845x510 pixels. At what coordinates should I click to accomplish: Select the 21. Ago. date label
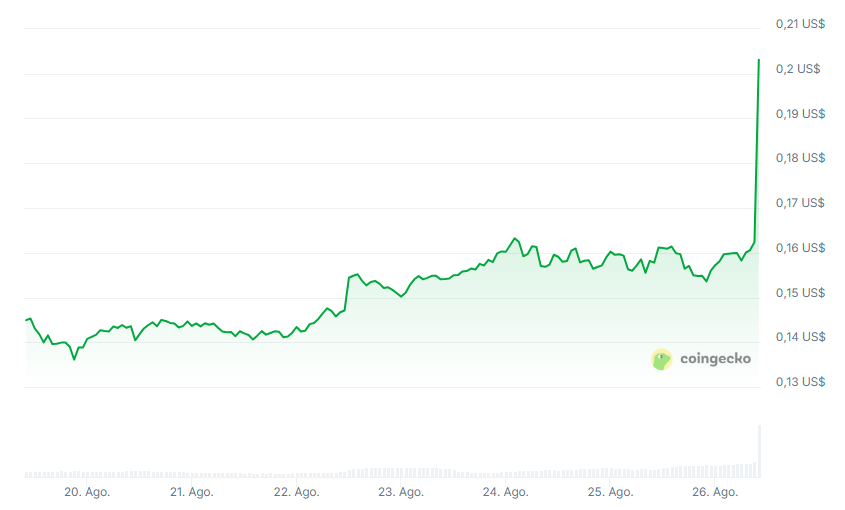pos(191,492)
